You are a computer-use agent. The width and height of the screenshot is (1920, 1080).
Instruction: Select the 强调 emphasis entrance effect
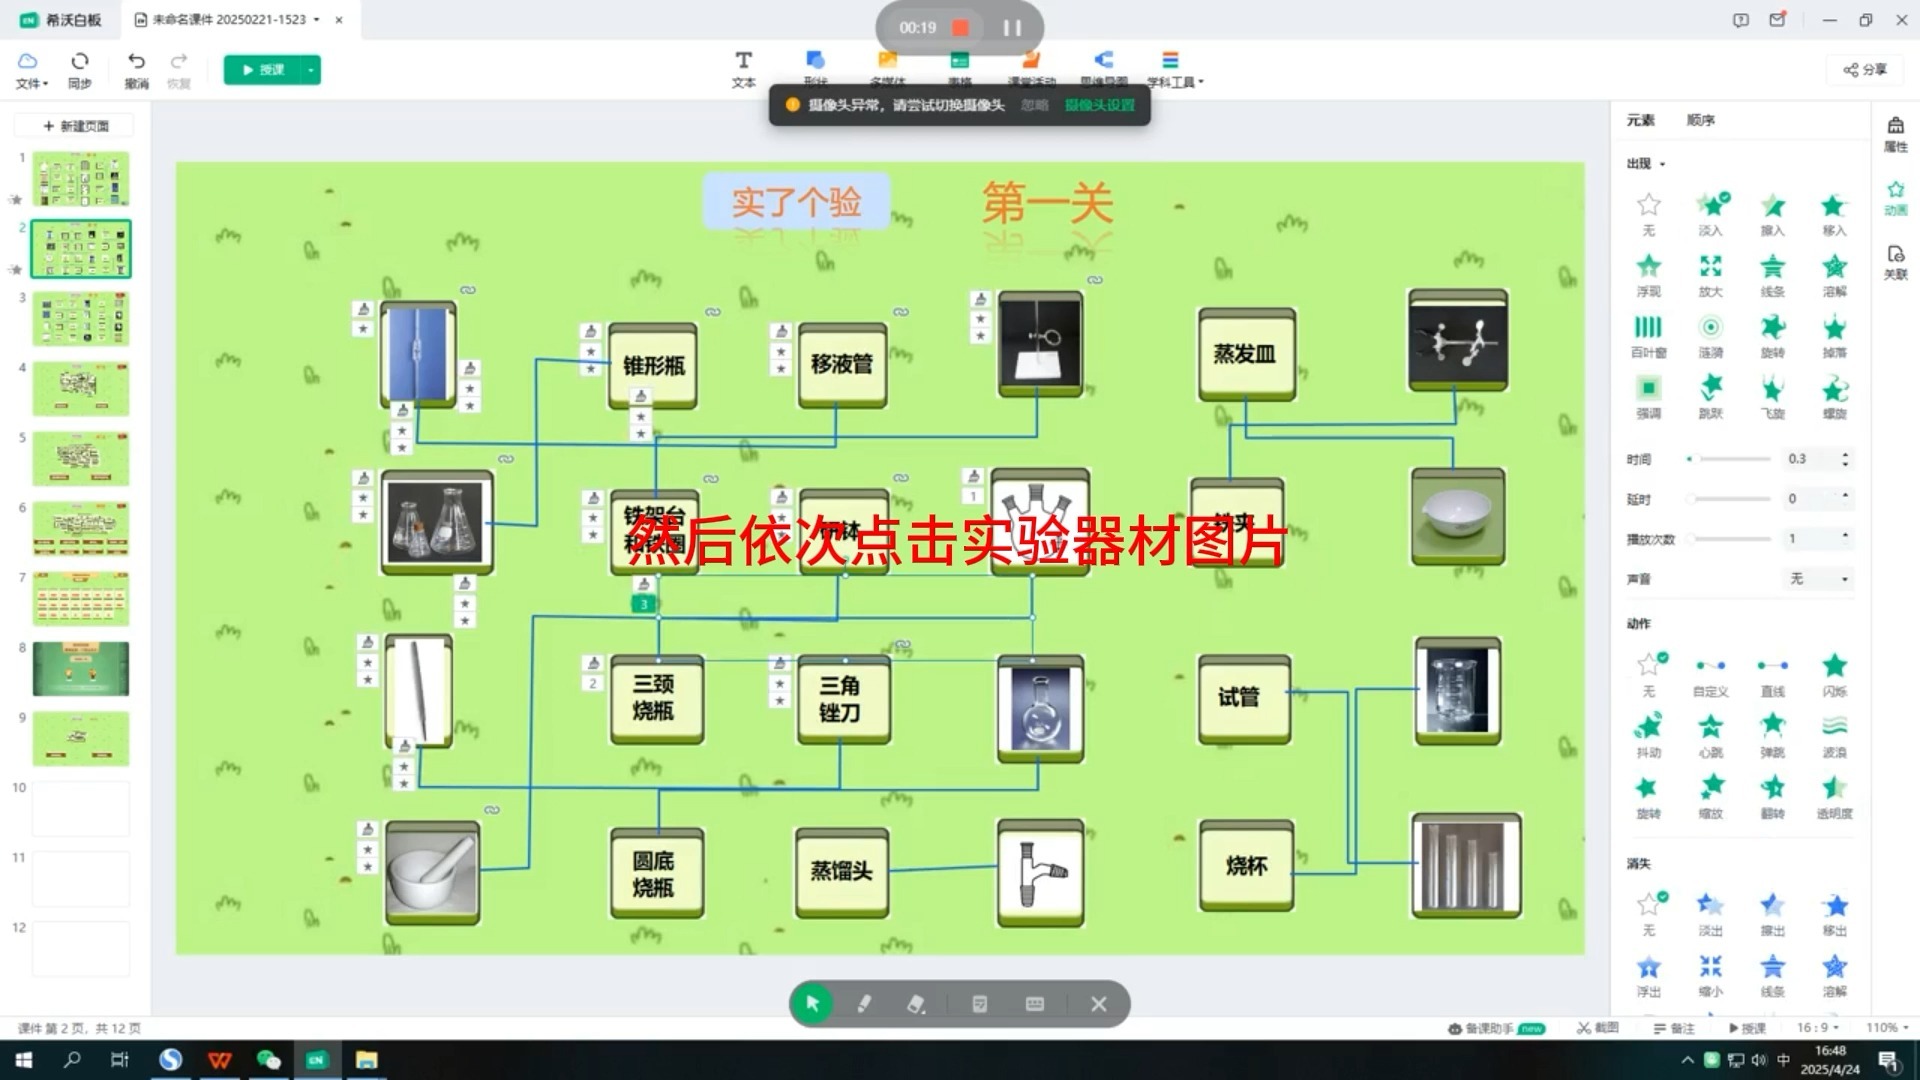1649,396
